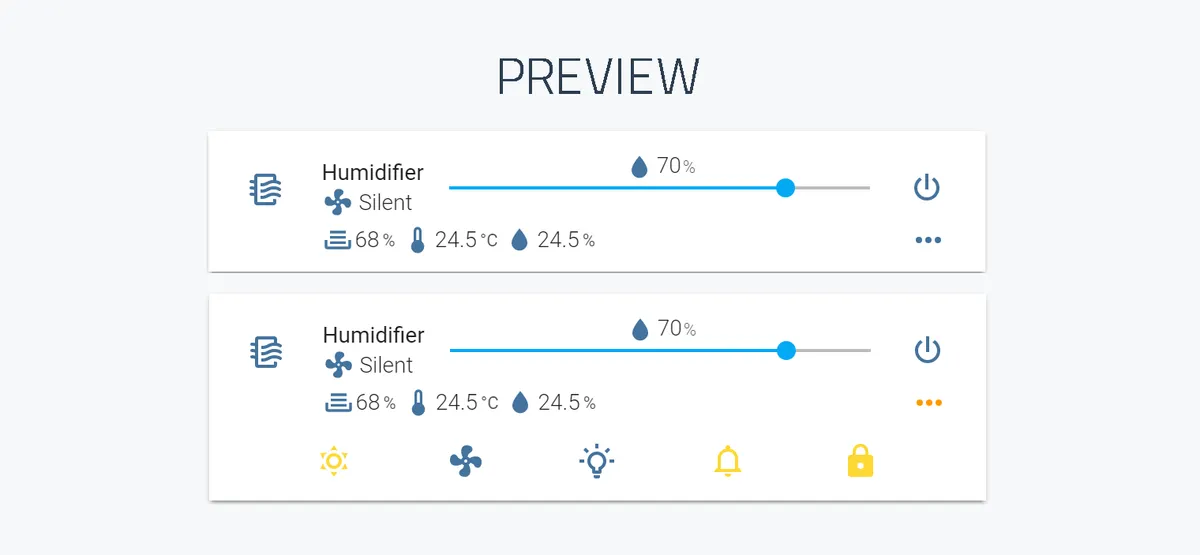The image size is (1200, 555).
Task: Click the humidifier icon in the bottom card
Action: pos(266,352)
